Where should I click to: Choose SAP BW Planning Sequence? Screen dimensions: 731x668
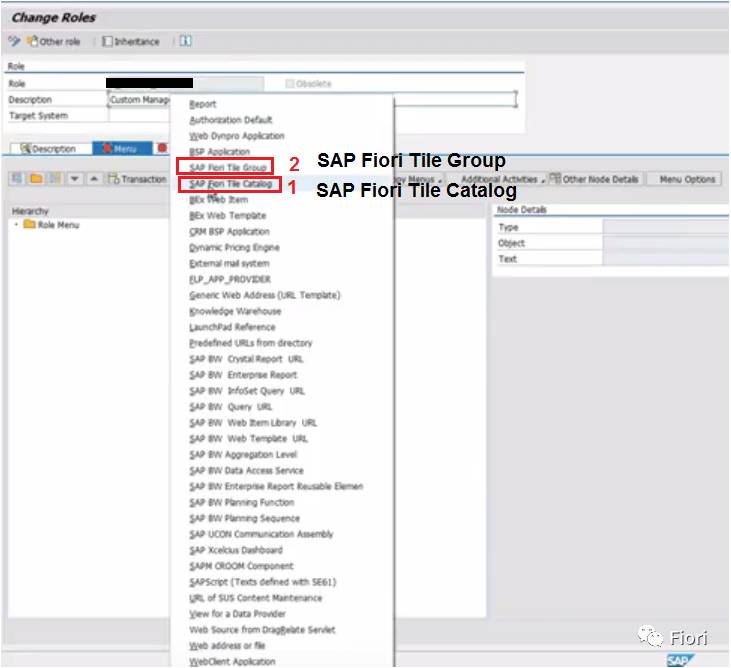tap(244, 518)
